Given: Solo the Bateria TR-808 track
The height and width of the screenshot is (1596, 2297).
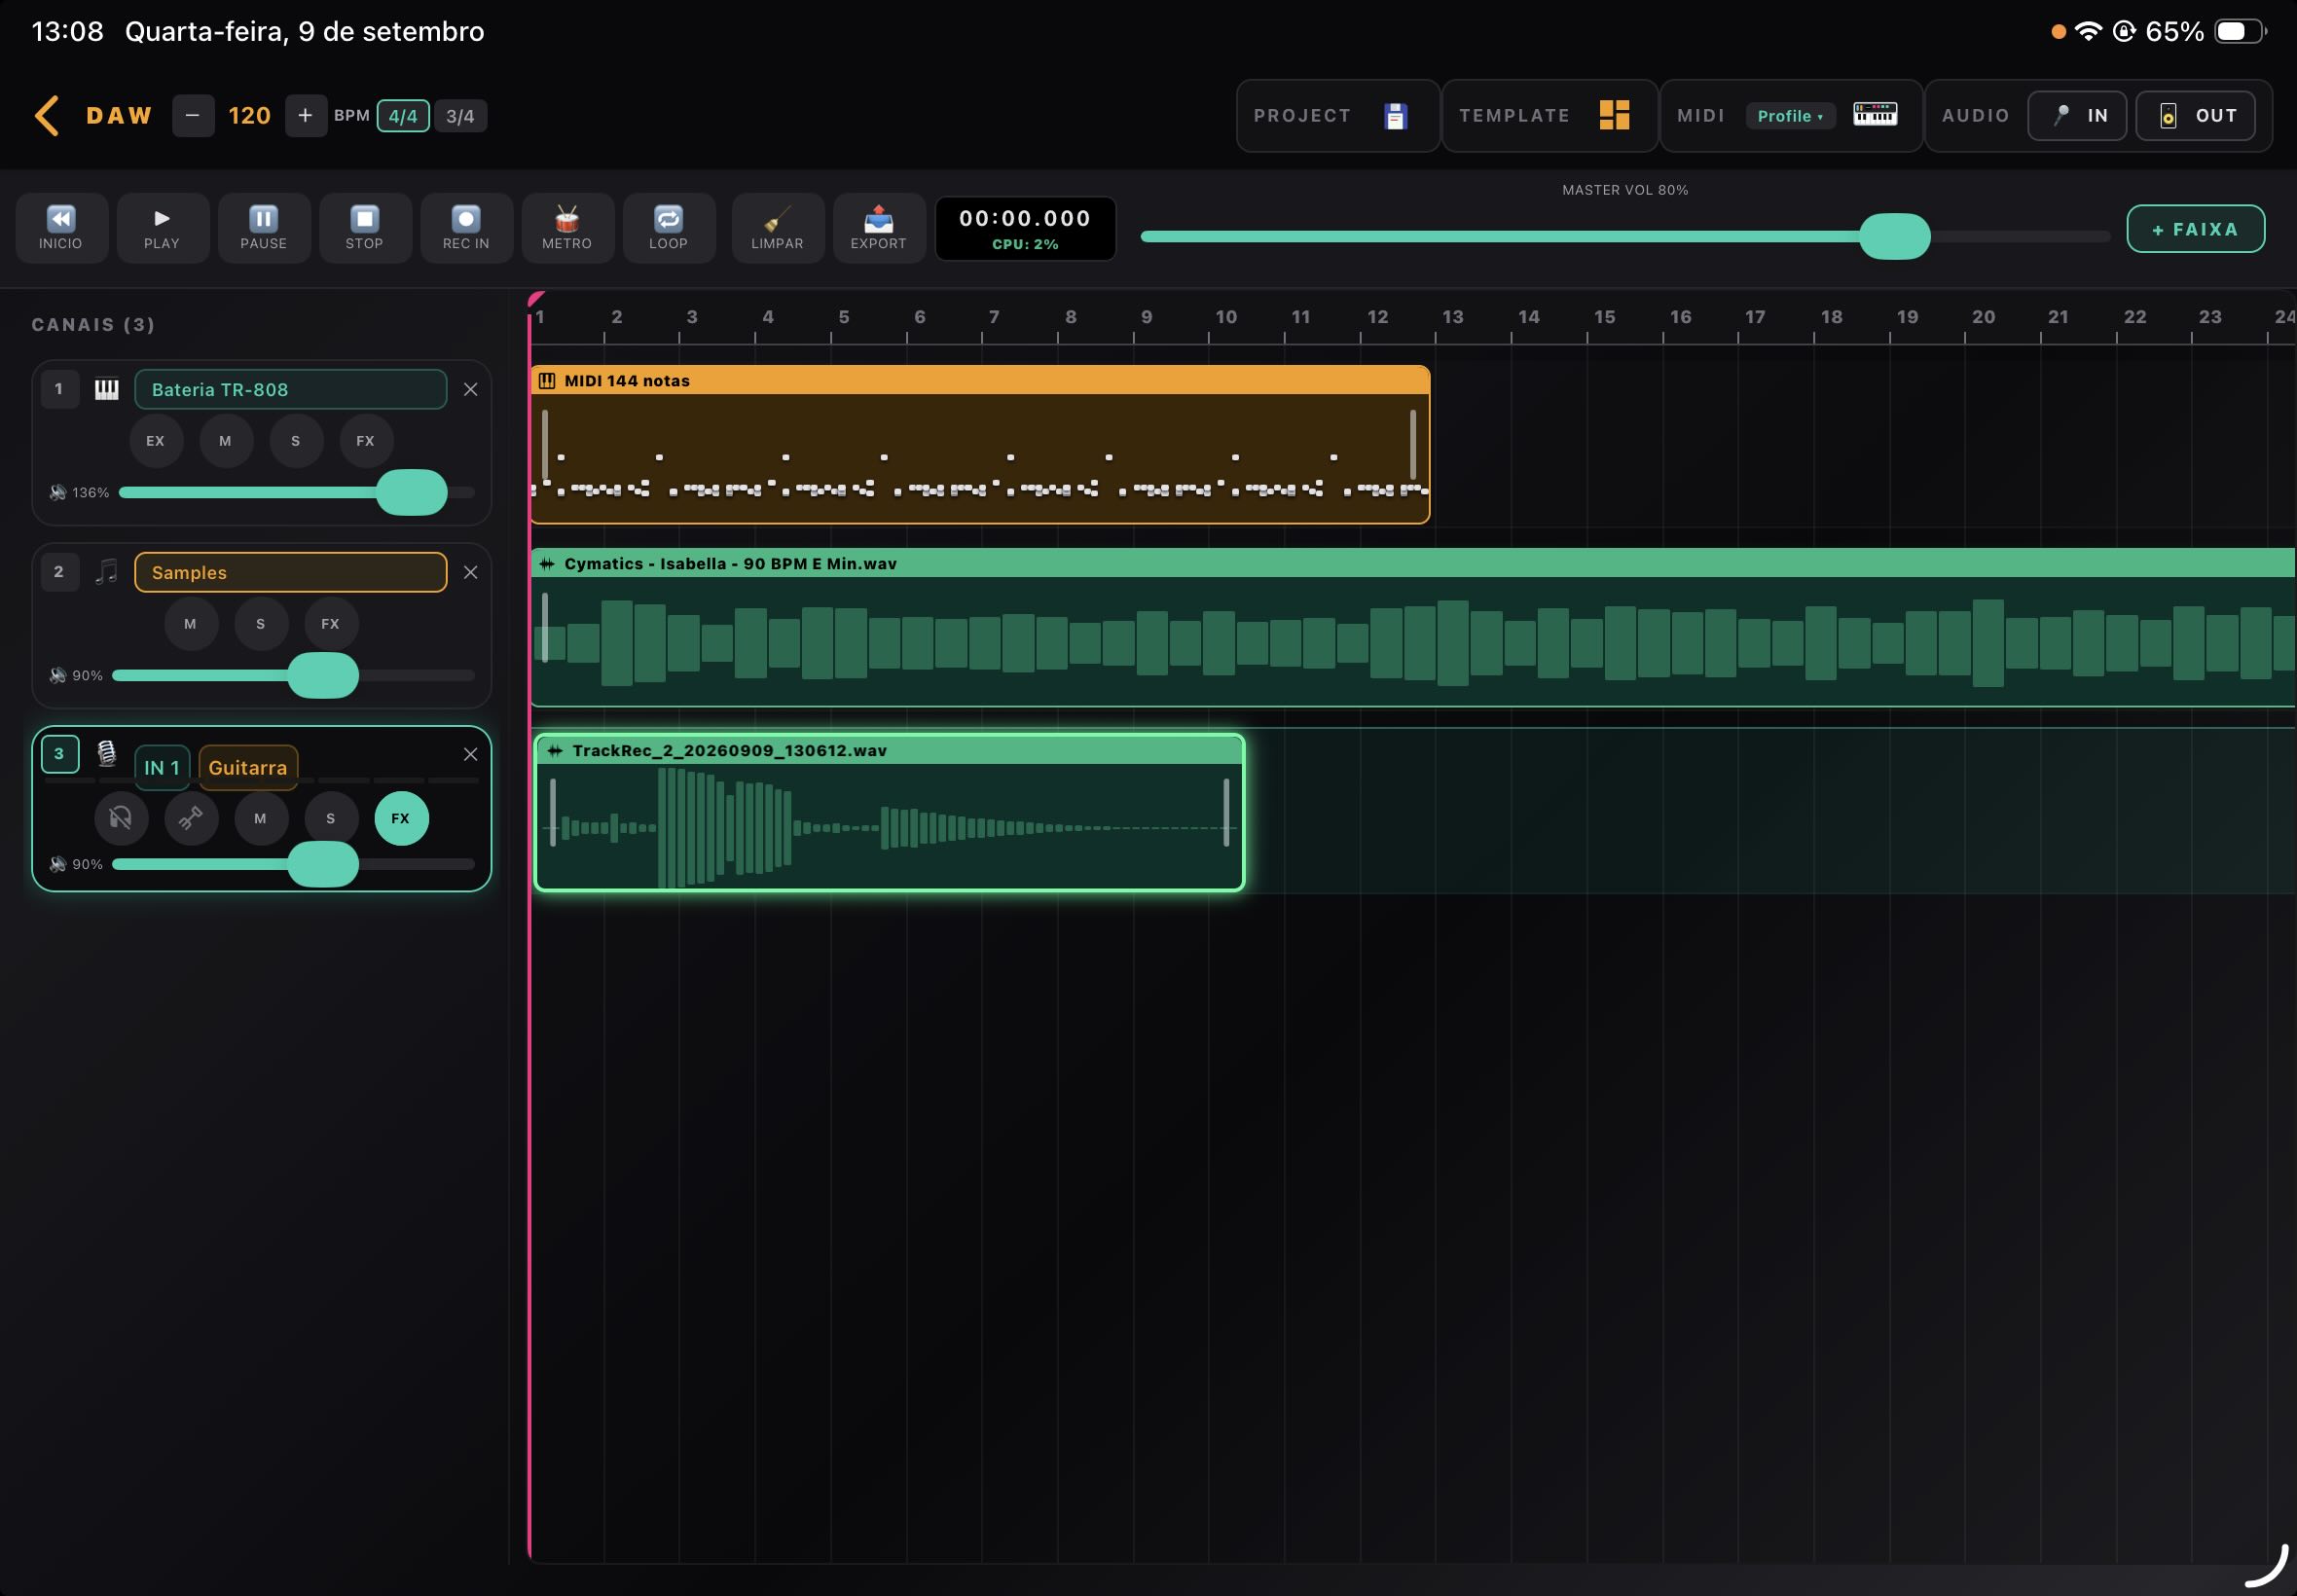Looking at the screenshot, I should pyautogui.click(x=296, y=441).
